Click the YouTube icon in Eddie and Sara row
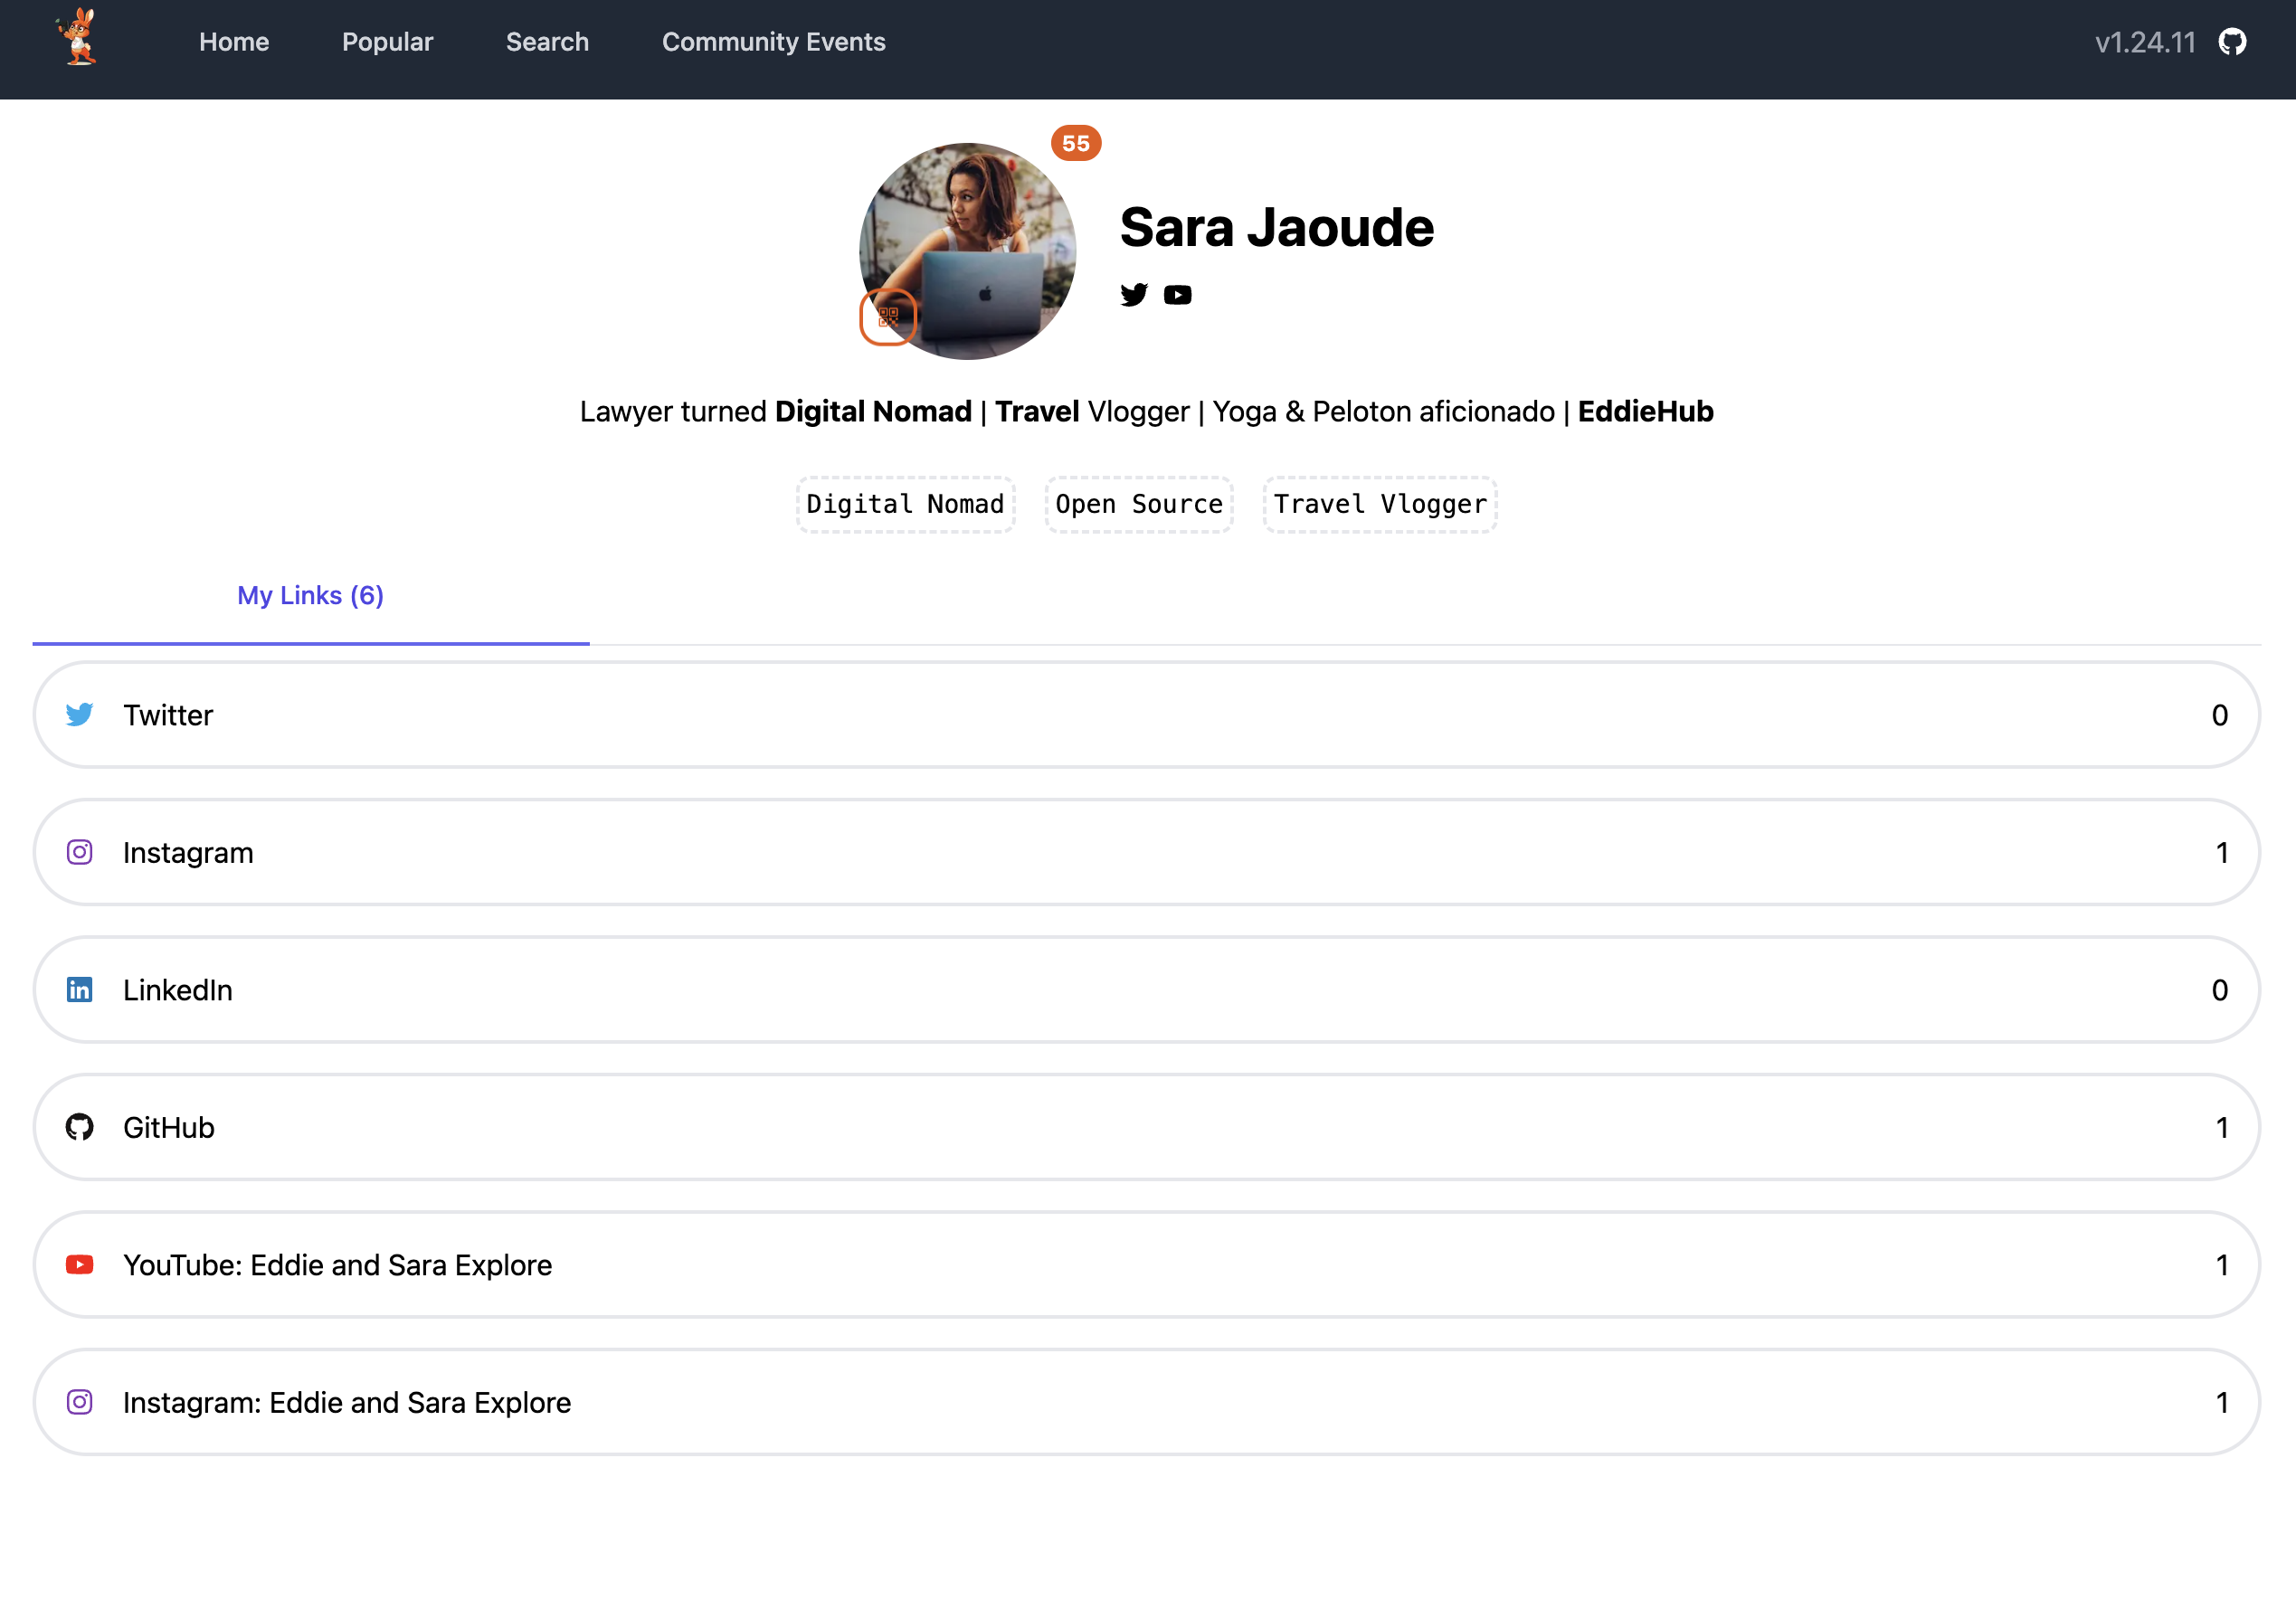The image size is (2296, 1619). [x=80, y=1265]
